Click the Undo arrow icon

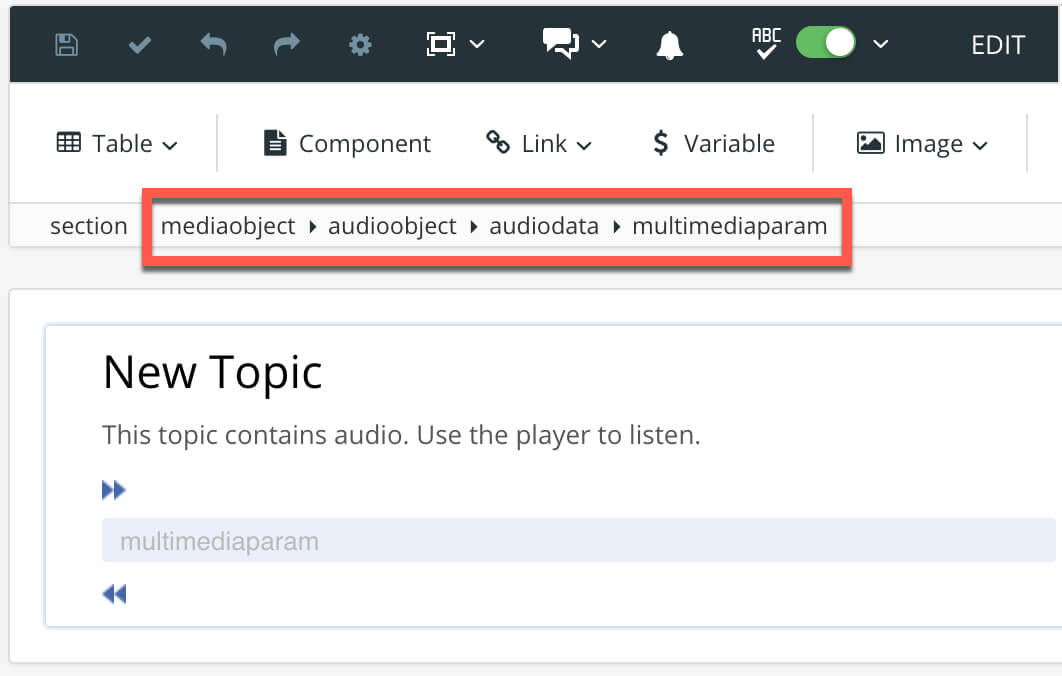[213, 43]
